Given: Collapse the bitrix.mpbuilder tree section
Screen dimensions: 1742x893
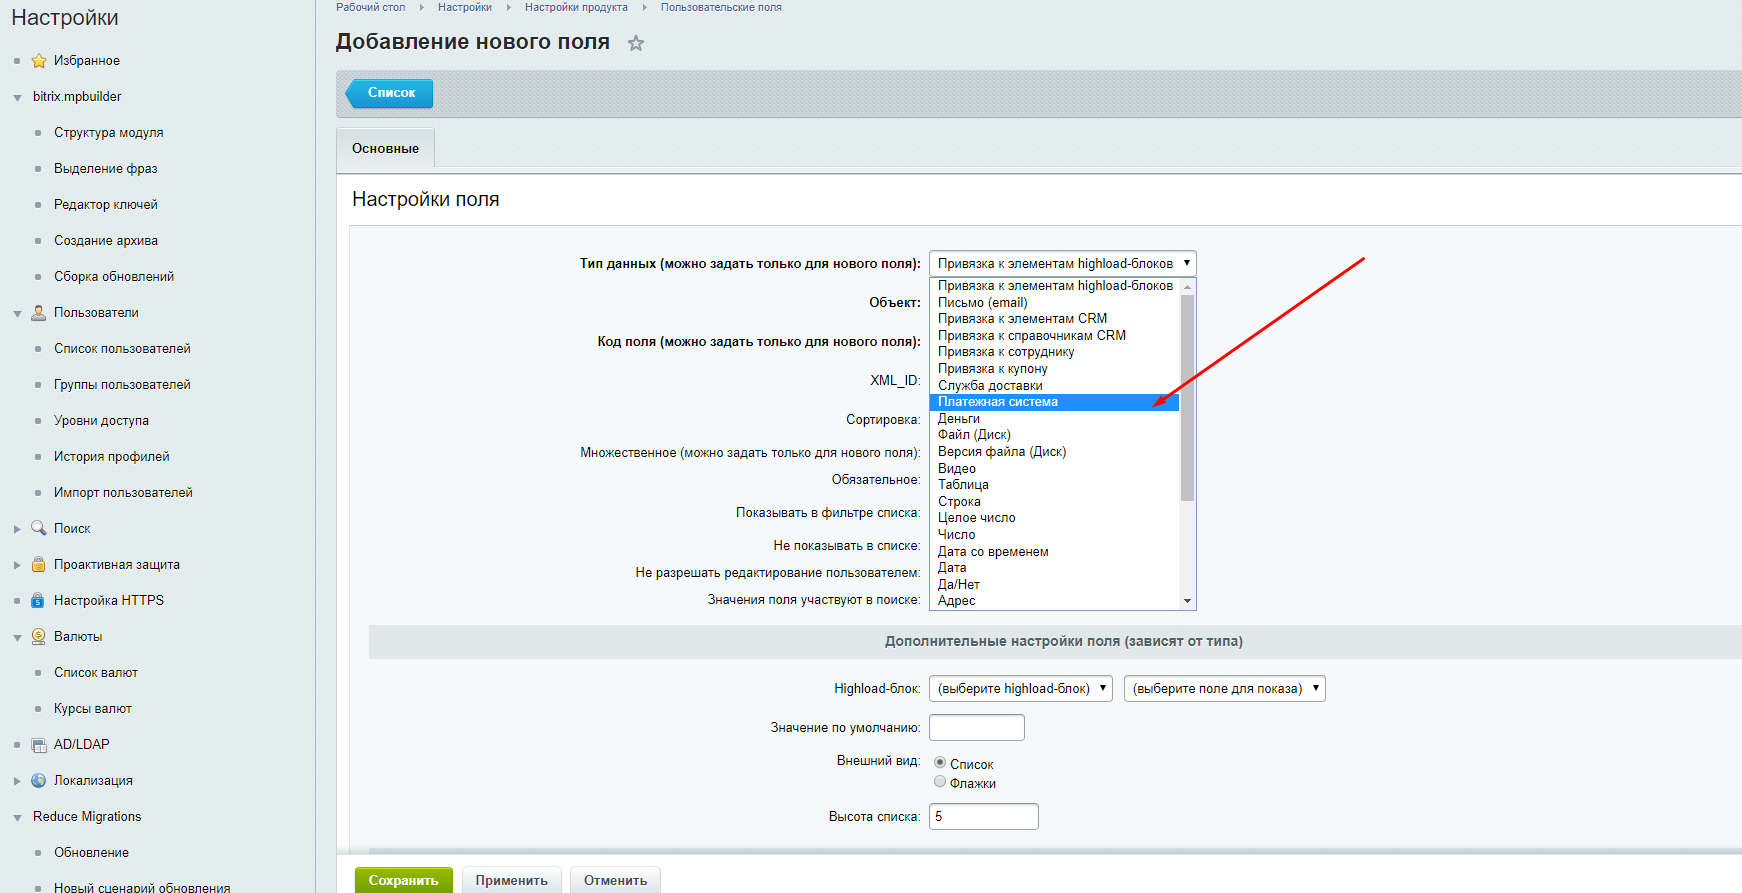Looking at the screenshot, I should tap(17, 97).
